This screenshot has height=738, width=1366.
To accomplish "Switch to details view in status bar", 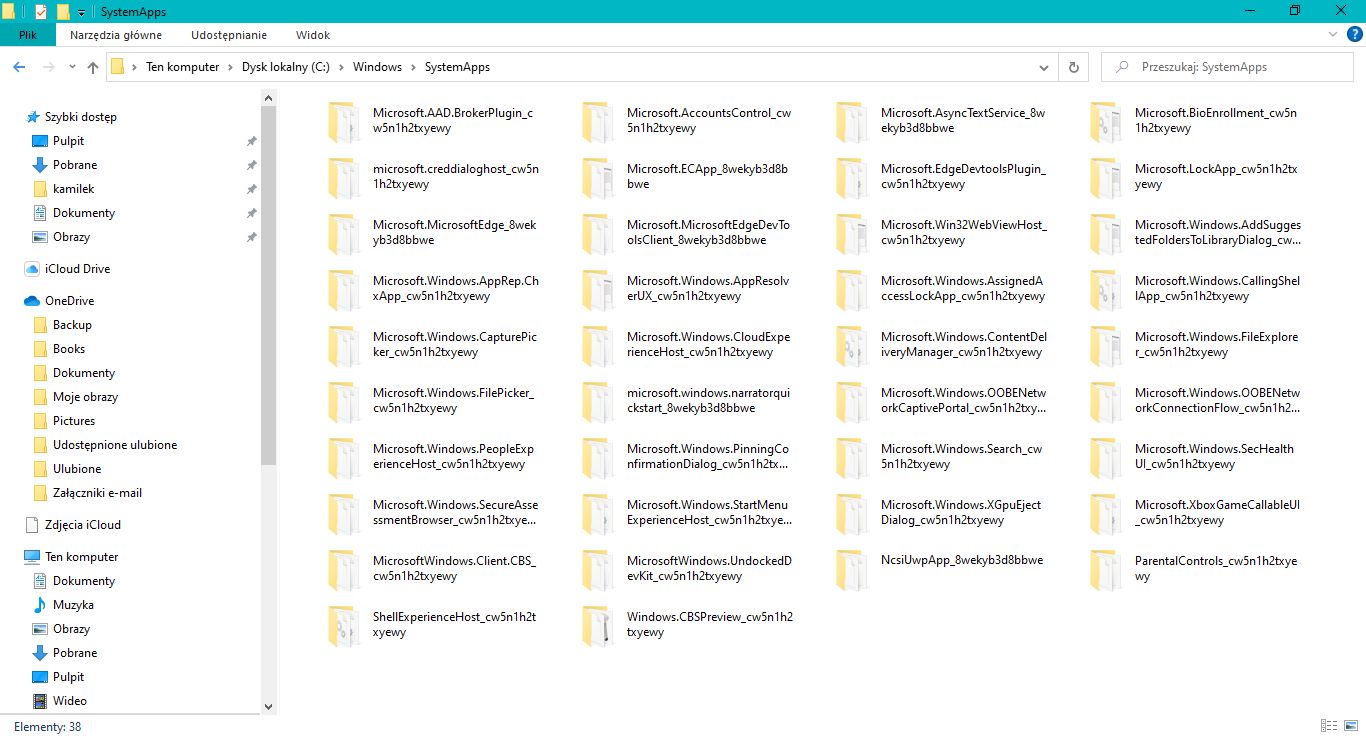I will click(1329, 726).
